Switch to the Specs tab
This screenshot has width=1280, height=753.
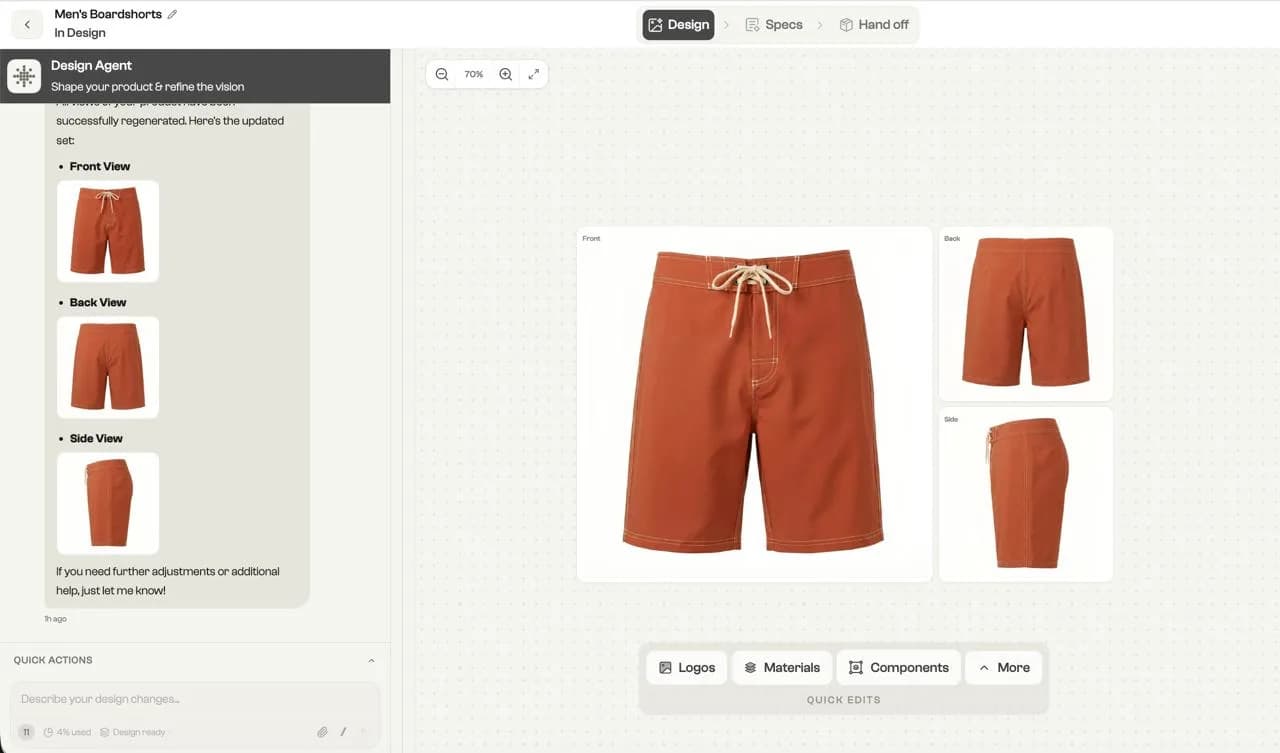pos(774,25)
